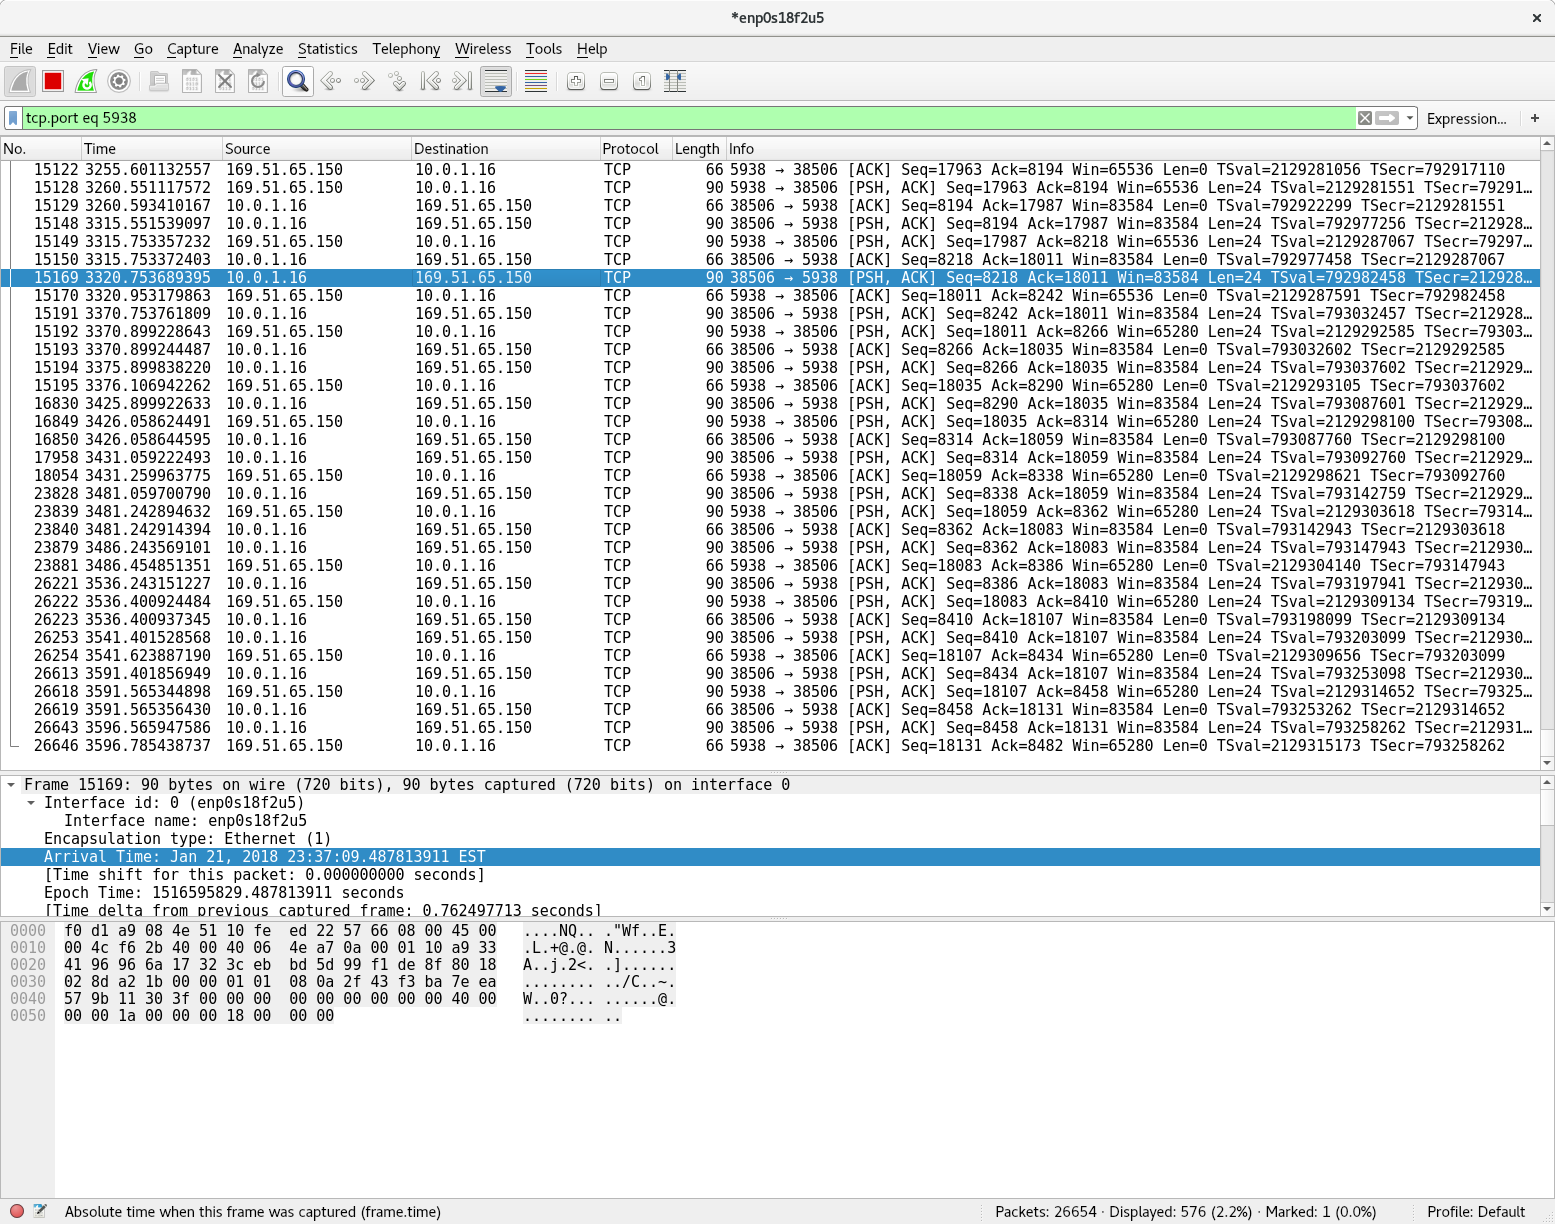The height and width of the screenshot is (1224, 1555).
Task: Open capture options gear icon
Action: [x=119, y=82]
